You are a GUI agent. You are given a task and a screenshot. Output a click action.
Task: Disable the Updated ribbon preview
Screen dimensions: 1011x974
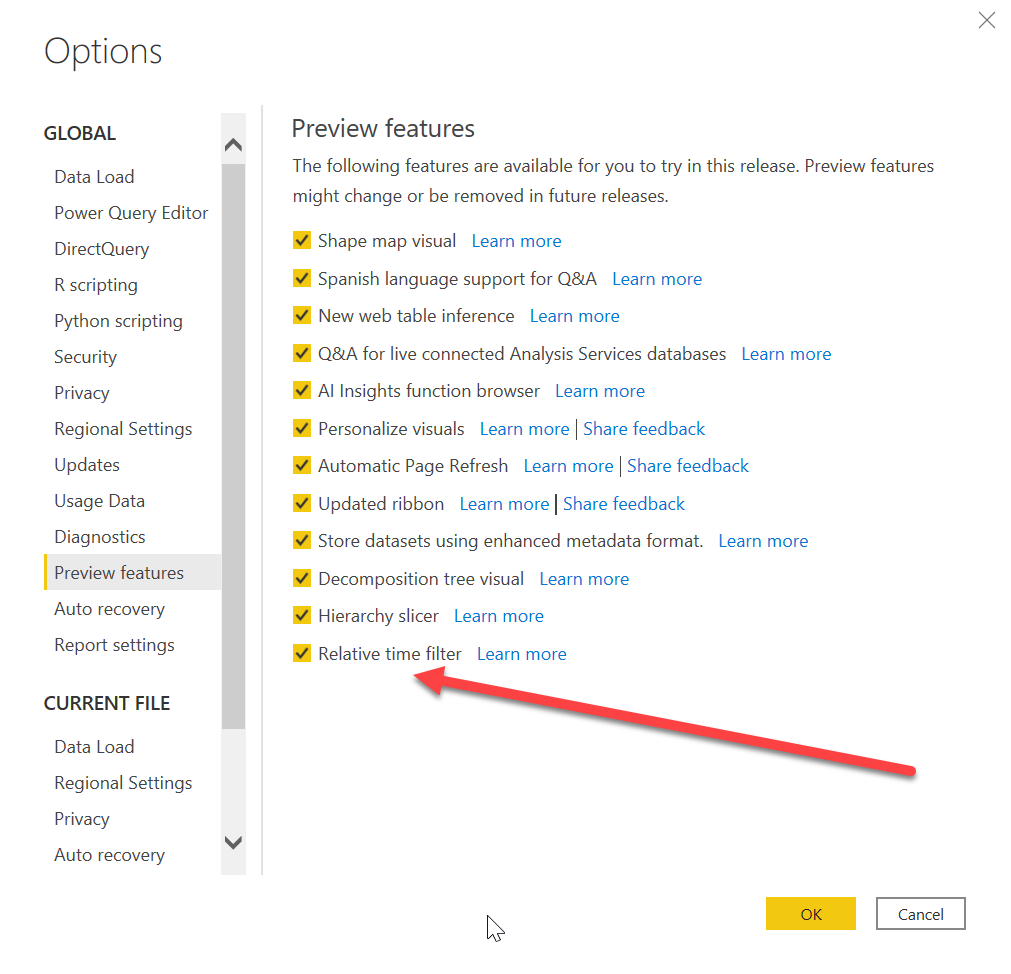[302, 503]
